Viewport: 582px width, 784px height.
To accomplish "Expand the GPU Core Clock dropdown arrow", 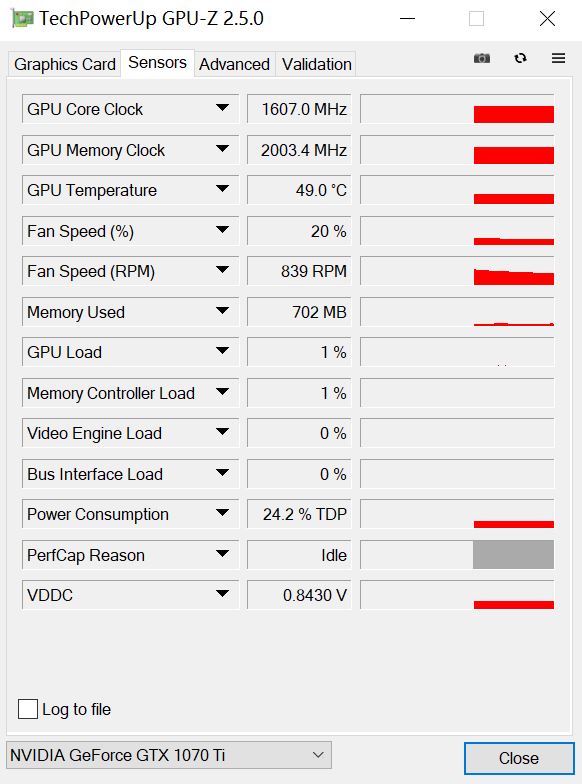I will click(222, 108).
